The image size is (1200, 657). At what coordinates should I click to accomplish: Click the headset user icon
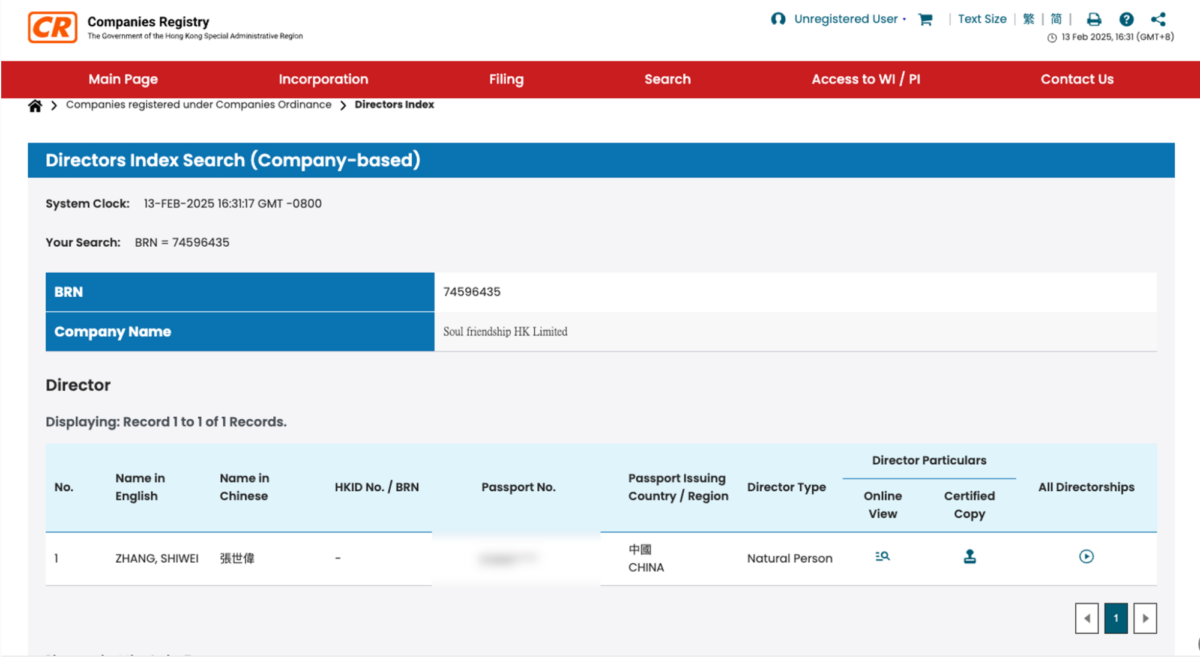[778, 19]
